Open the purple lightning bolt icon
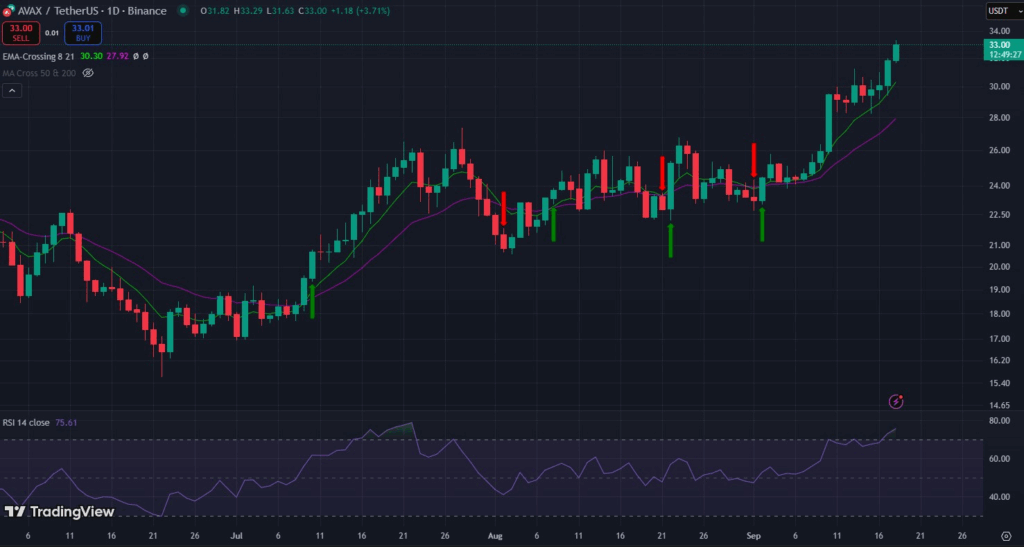 (896, 401)
